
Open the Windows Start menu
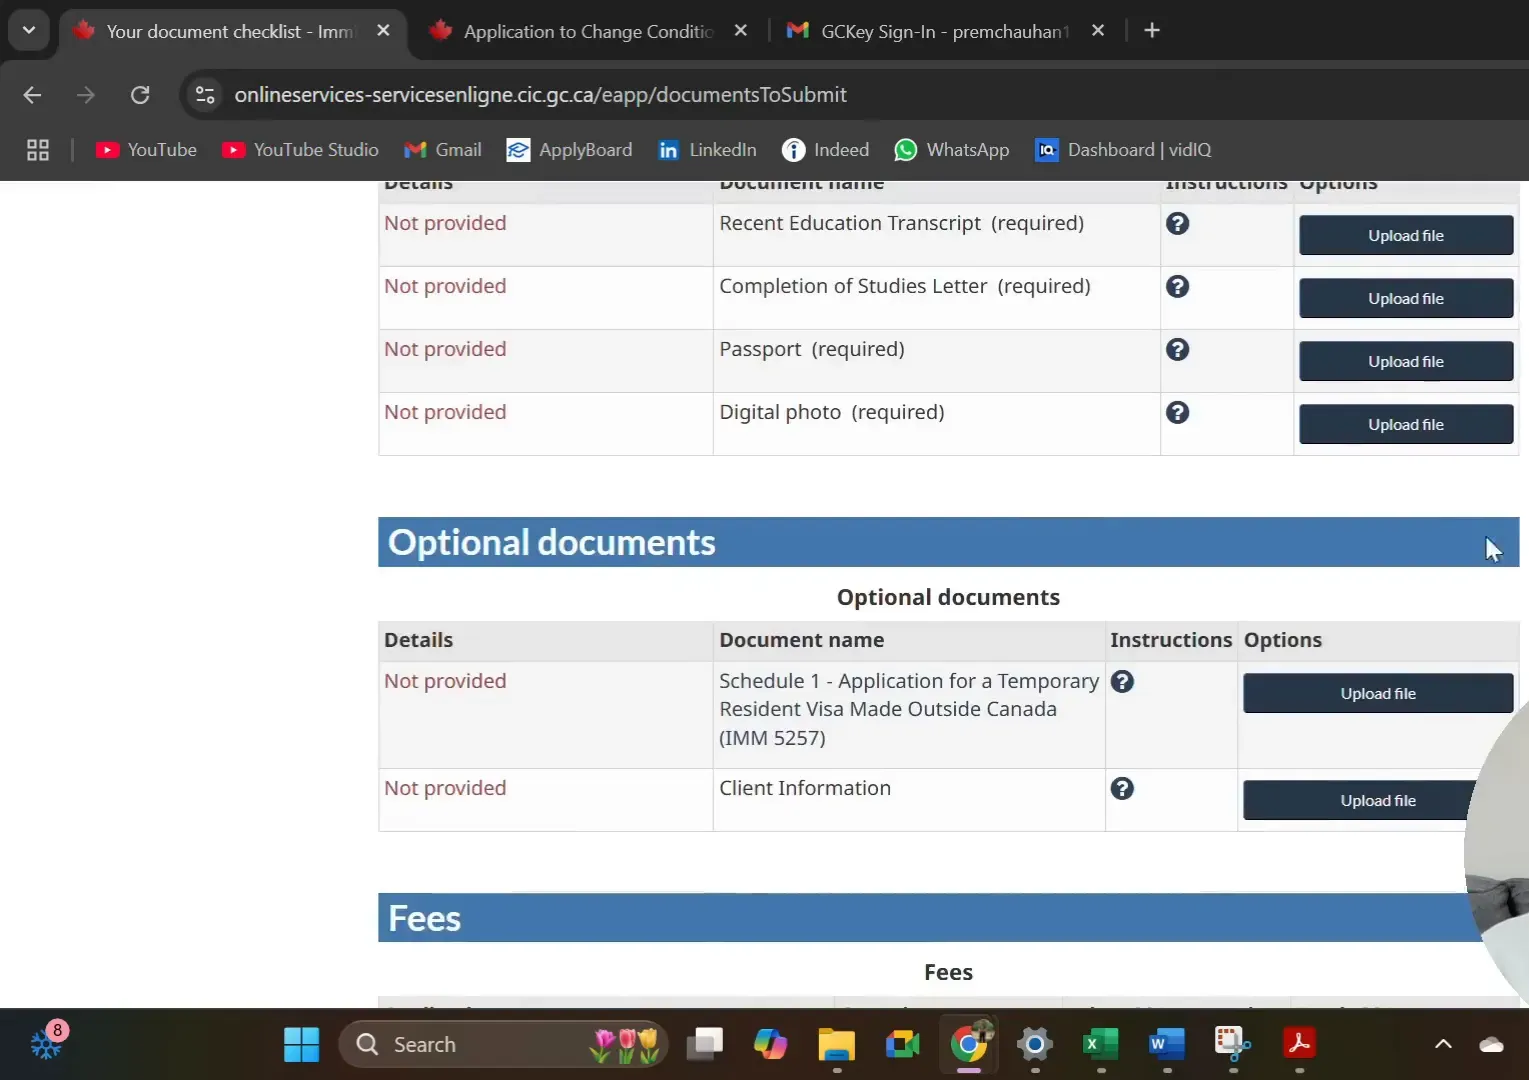[x=301, y=1045]
